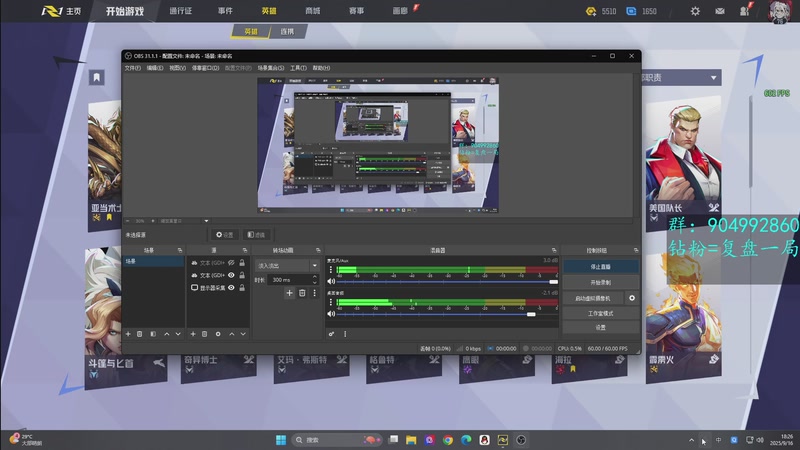Toggle lock on second text GDI+ source
Viewport: 800px width, 450px height.
pyautogui.click(x=242, y=276)
